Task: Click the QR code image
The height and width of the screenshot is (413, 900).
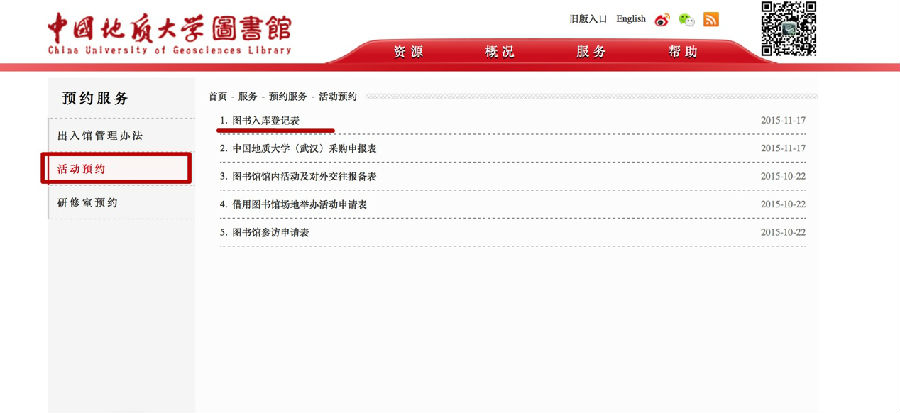Action: coord(789,29)
